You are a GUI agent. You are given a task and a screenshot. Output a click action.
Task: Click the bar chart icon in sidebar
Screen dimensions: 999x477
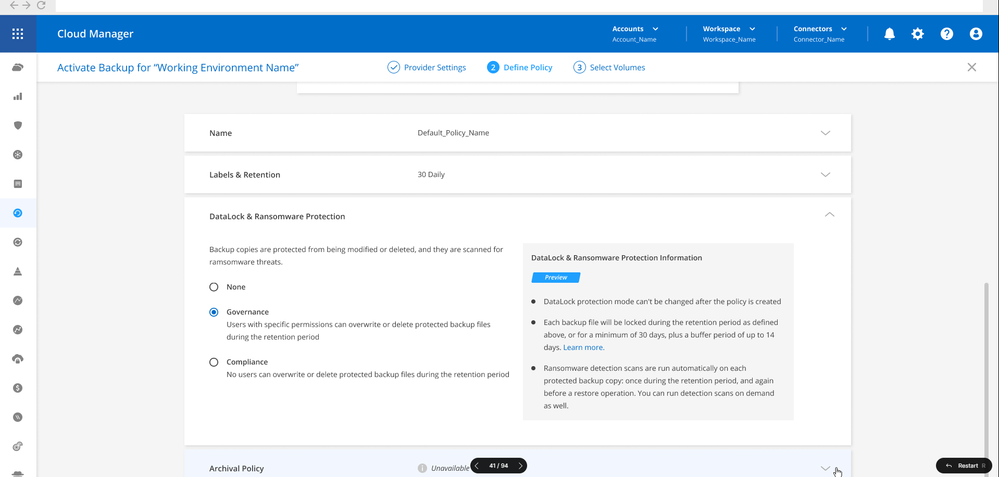point(18,97)
